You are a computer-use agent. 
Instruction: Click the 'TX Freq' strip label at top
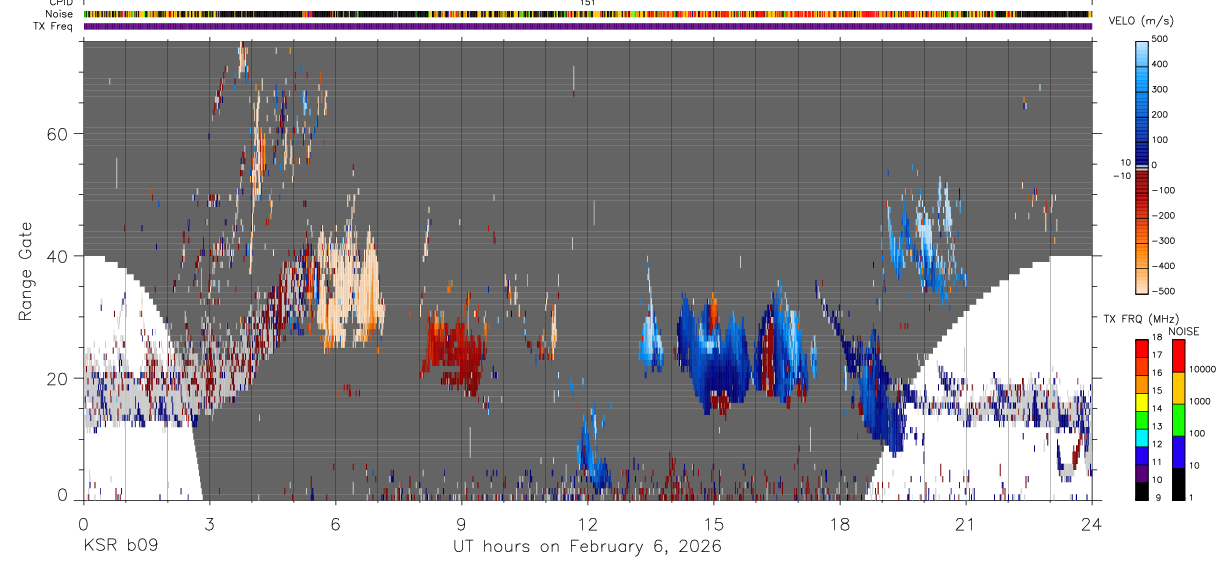click(x=54, y=26)
